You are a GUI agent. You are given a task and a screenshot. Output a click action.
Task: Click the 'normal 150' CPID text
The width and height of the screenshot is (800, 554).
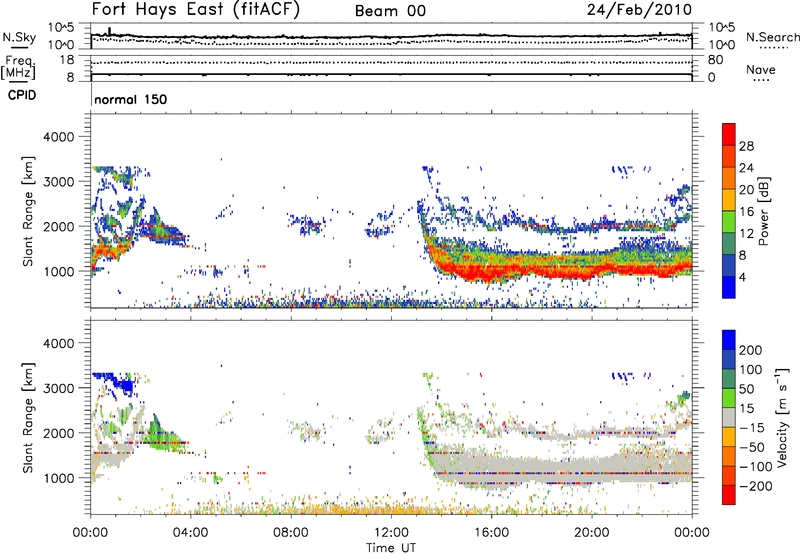pyautogui.click(x=131, y=99)
